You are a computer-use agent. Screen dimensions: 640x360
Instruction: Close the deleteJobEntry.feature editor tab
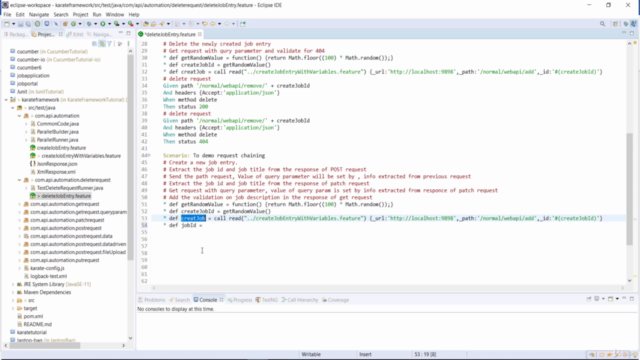point(200,34)
